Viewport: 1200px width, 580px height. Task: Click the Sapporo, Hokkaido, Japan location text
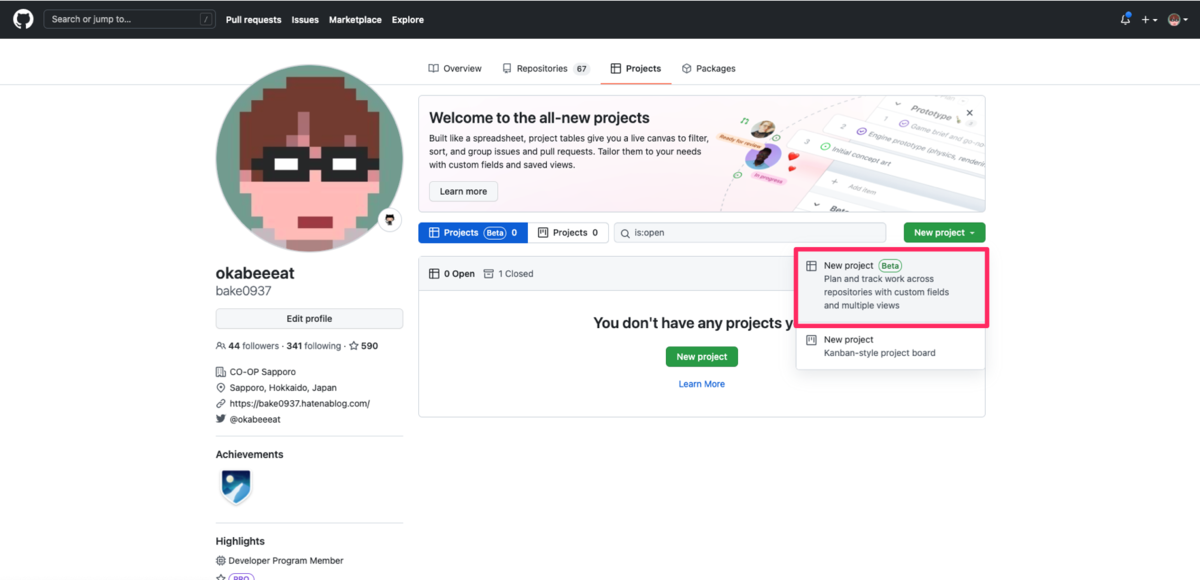coord(283,387)
